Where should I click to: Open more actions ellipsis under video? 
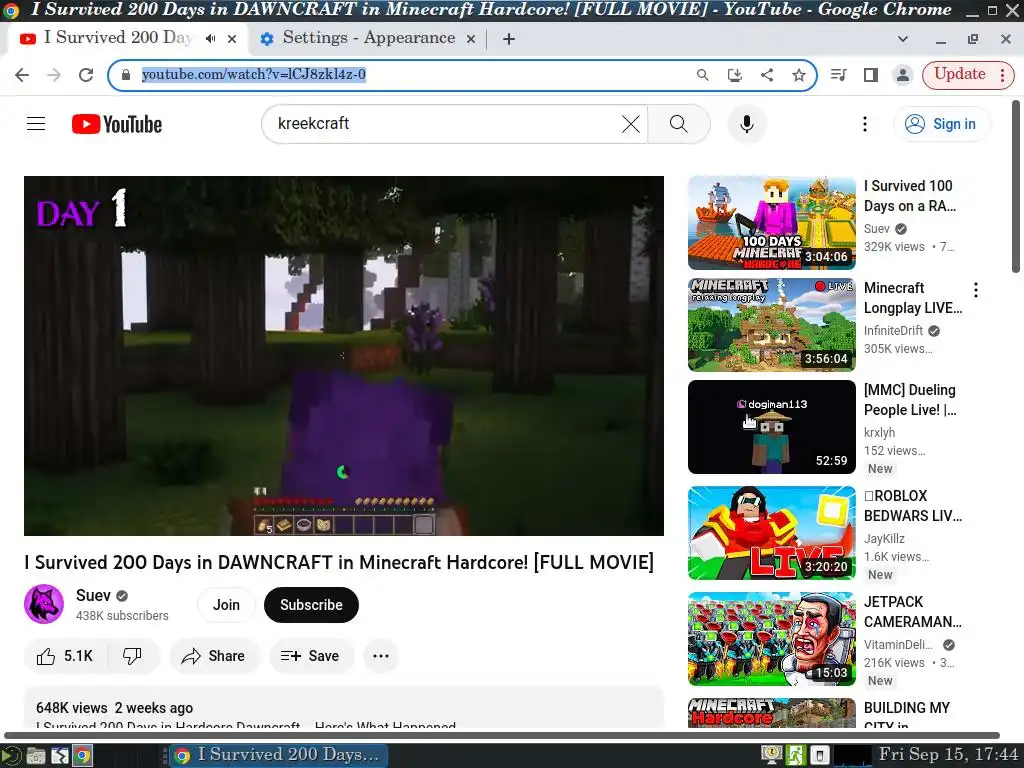tap(381, 656)
